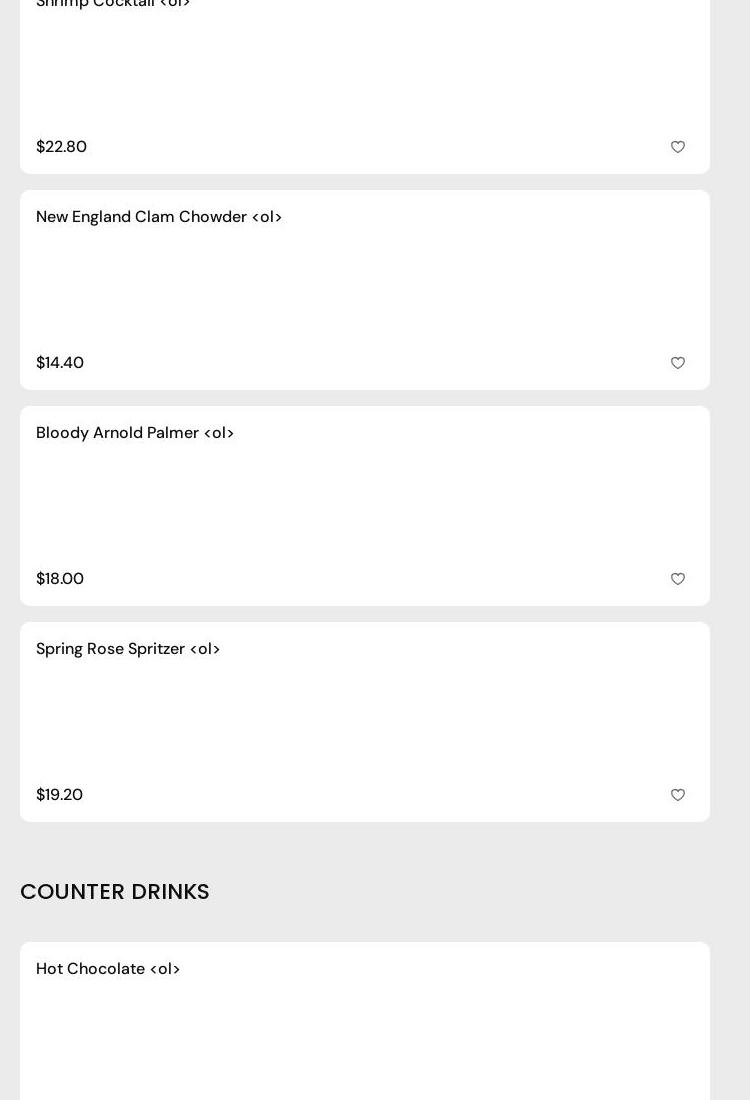Favorite the $22.80 Shrimp Cocktail with heart icon
750x1100 pixels.
pyautogui.click(x=678, y=147)
